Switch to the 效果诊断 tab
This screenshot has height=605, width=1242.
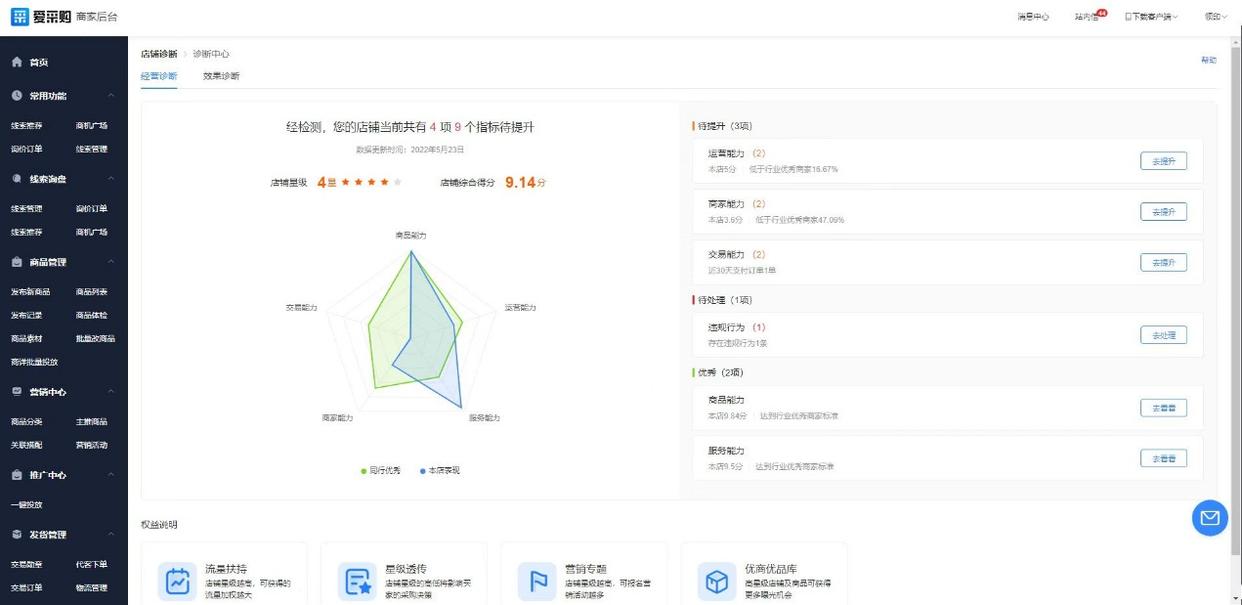coord(221,76)
